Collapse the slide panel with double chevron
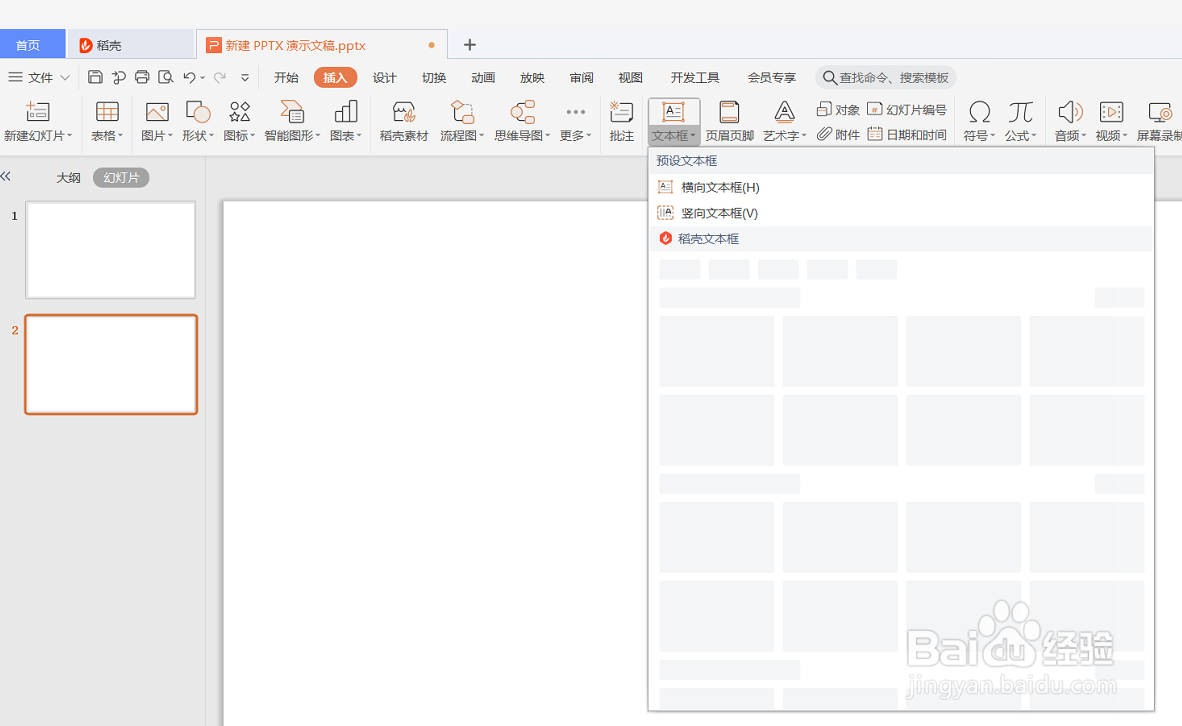1182x726 pixels. click(6, 176)
